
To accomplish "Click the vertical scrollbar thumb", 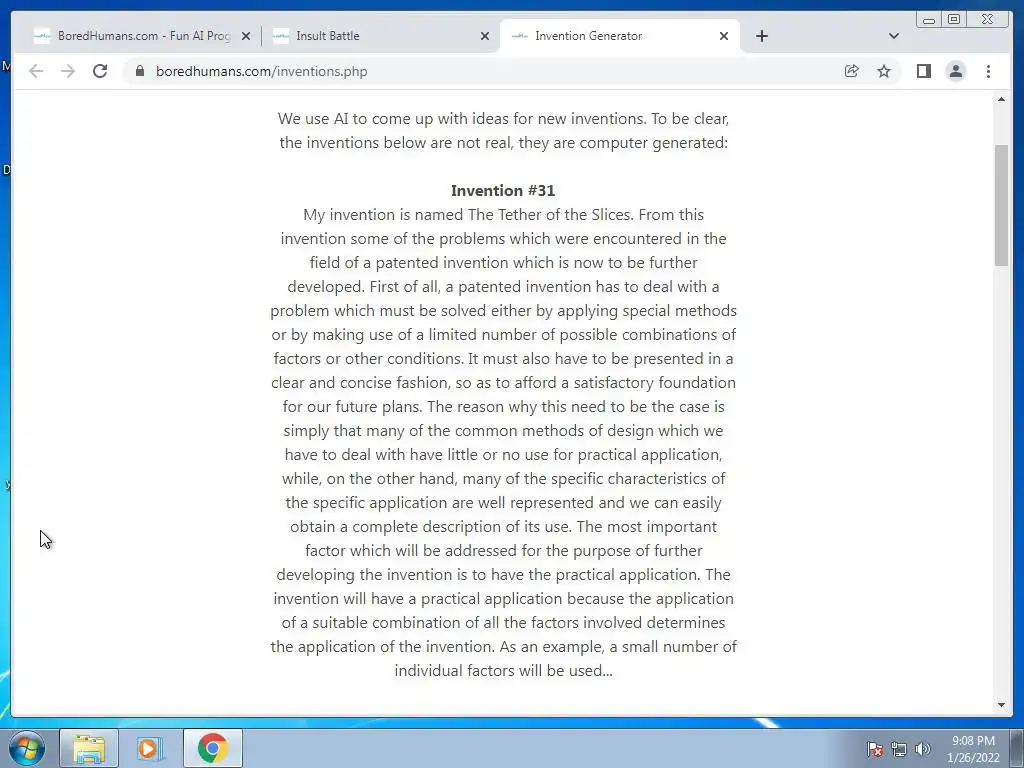I will (1001, 205).
